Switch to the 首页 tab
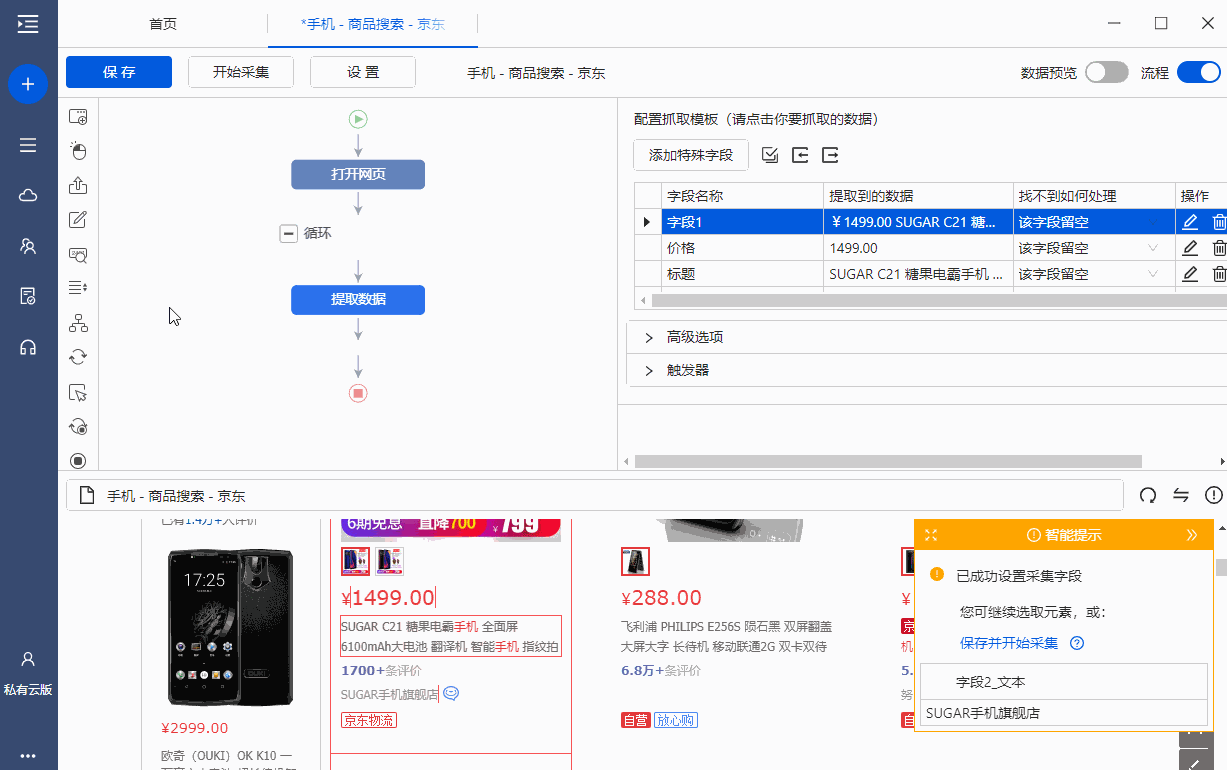Screen dimensions: 1227x770 click(x=163, y=24)
